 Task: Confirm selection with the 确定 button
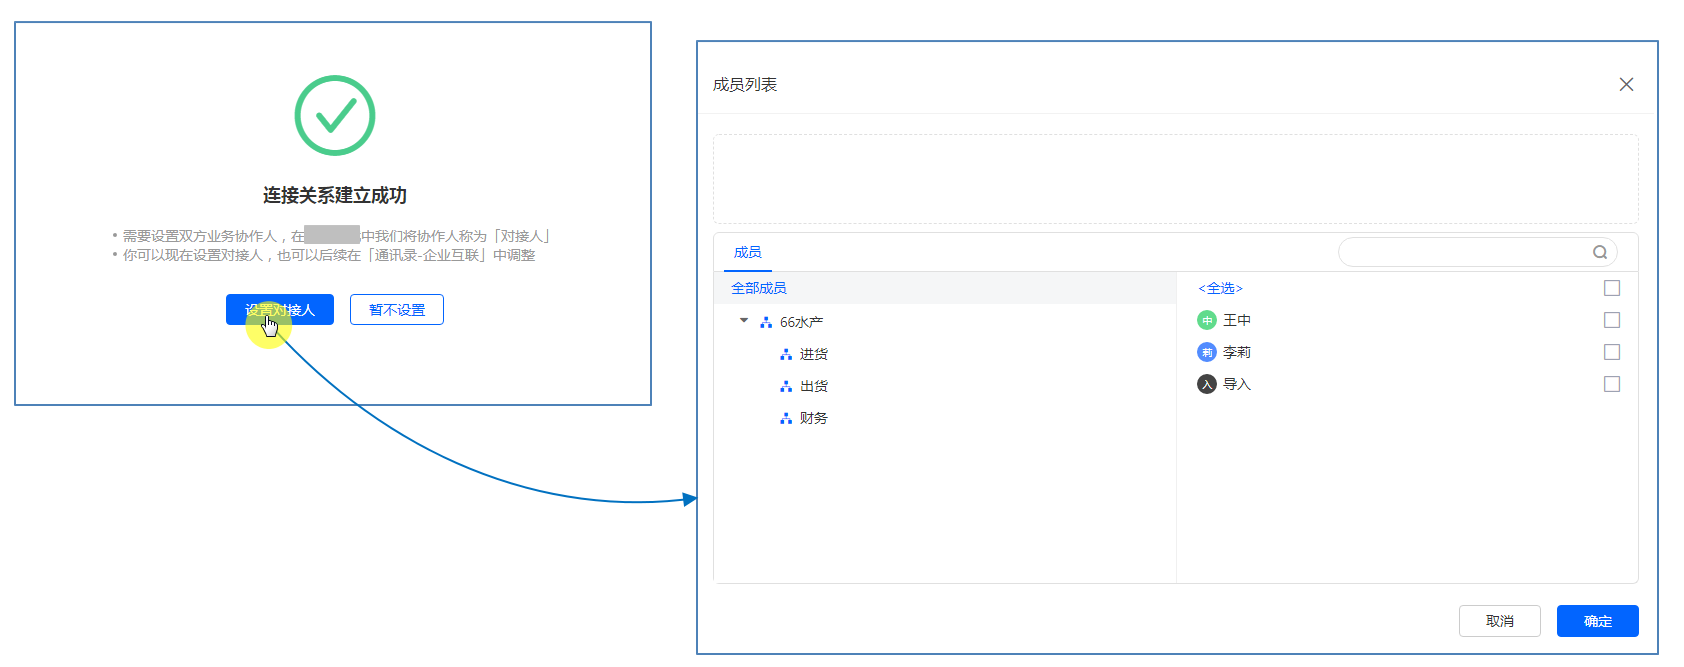(1597, 621)
